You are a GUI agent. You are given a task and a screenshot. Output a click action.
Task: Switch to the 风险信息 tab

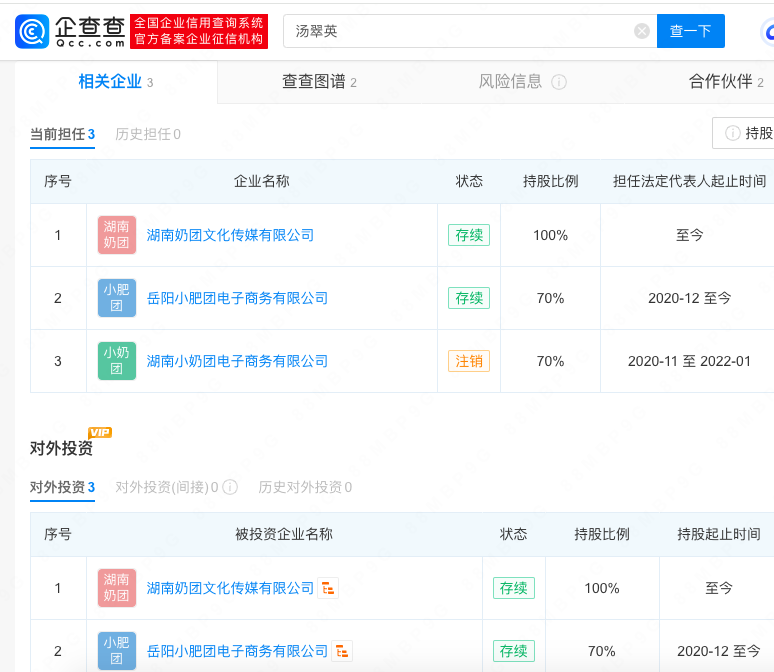tap(522, 82)
